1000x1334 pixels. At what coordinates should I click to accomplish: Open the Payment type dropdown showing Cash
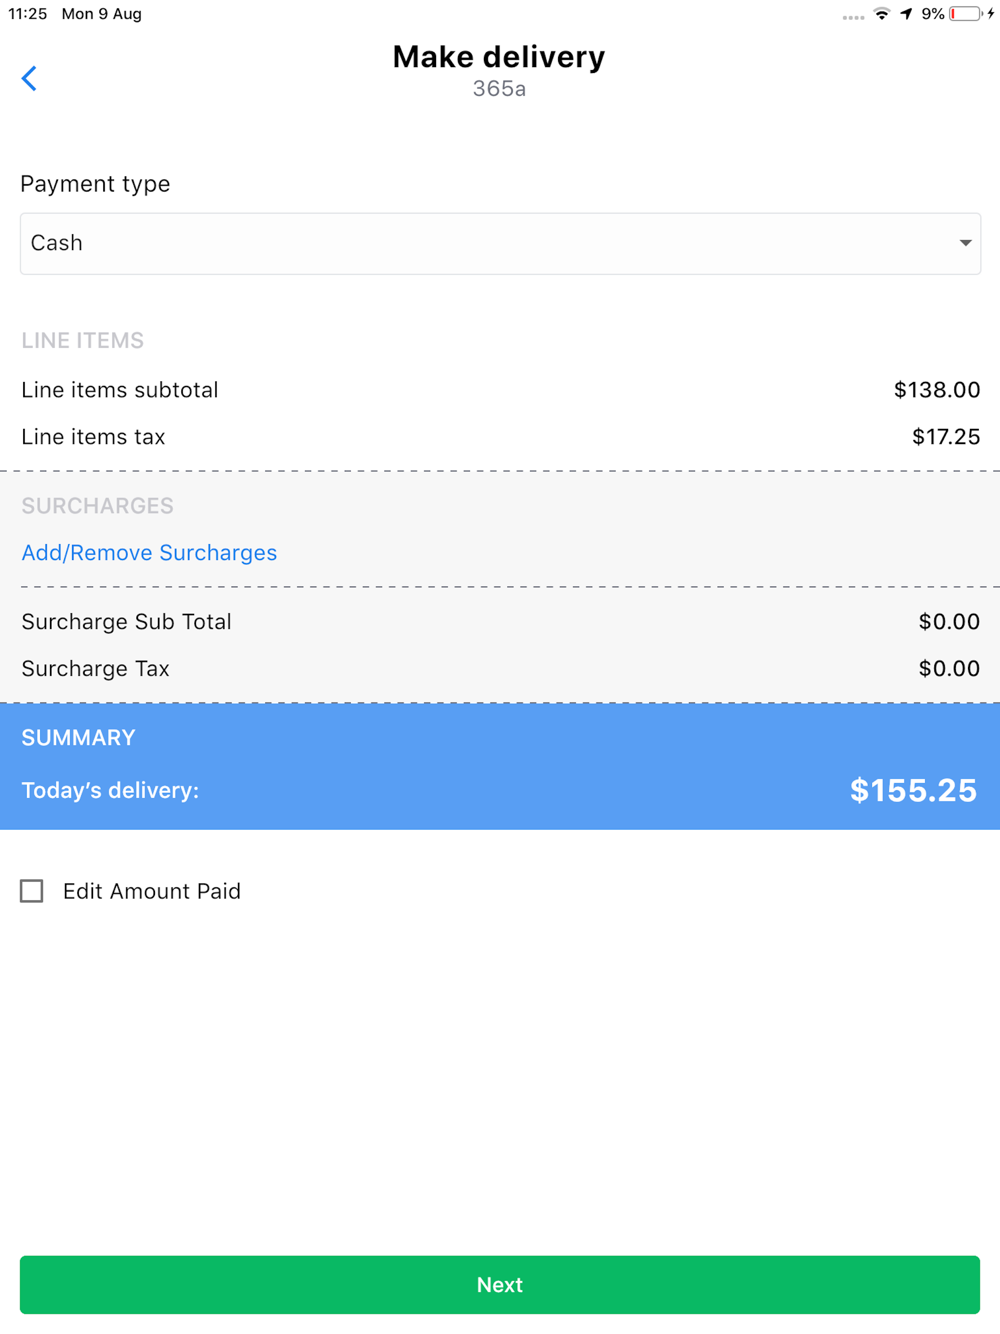(499, 243)
